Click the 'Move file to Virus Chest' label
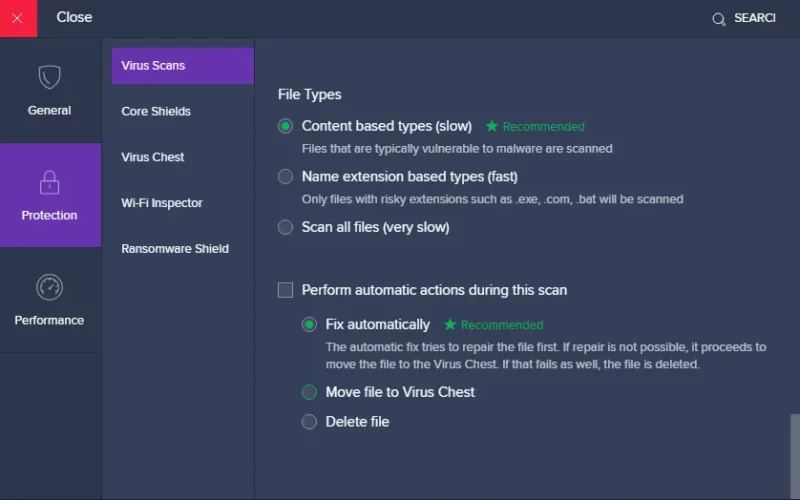 pyautogui.click(x=400, y=392)
